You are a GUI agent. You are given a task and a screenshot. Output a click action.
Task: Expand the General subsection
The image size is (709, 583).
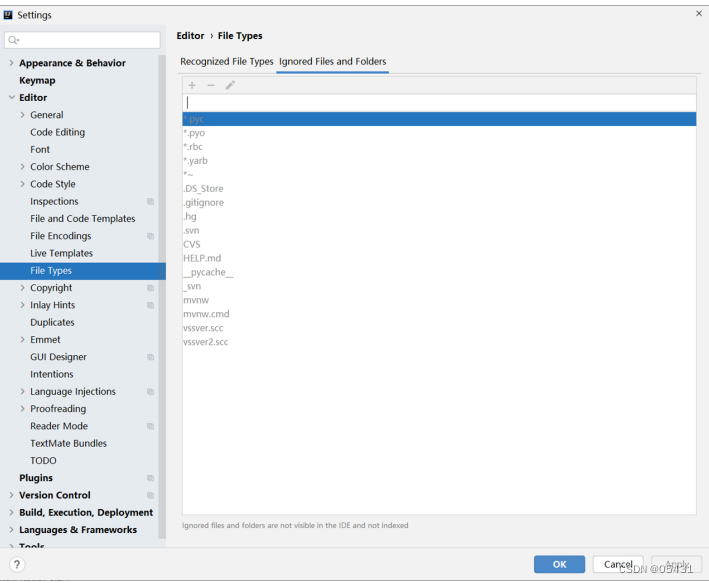(23, 115)
